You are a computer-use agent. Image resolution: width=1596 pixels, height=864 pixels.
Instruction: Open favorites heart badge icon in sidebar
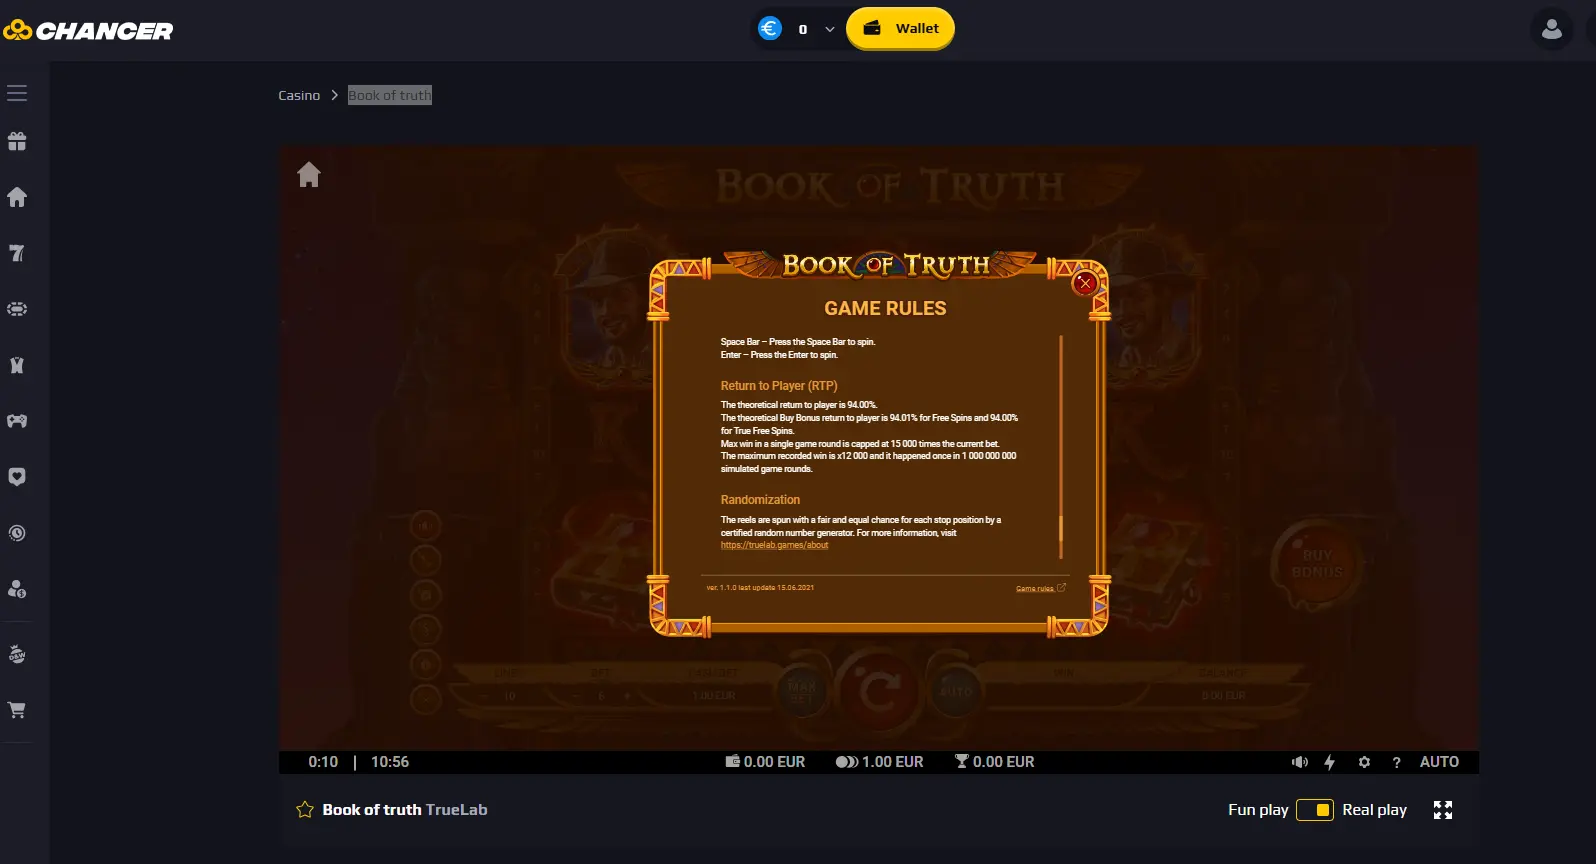(17, 477)
